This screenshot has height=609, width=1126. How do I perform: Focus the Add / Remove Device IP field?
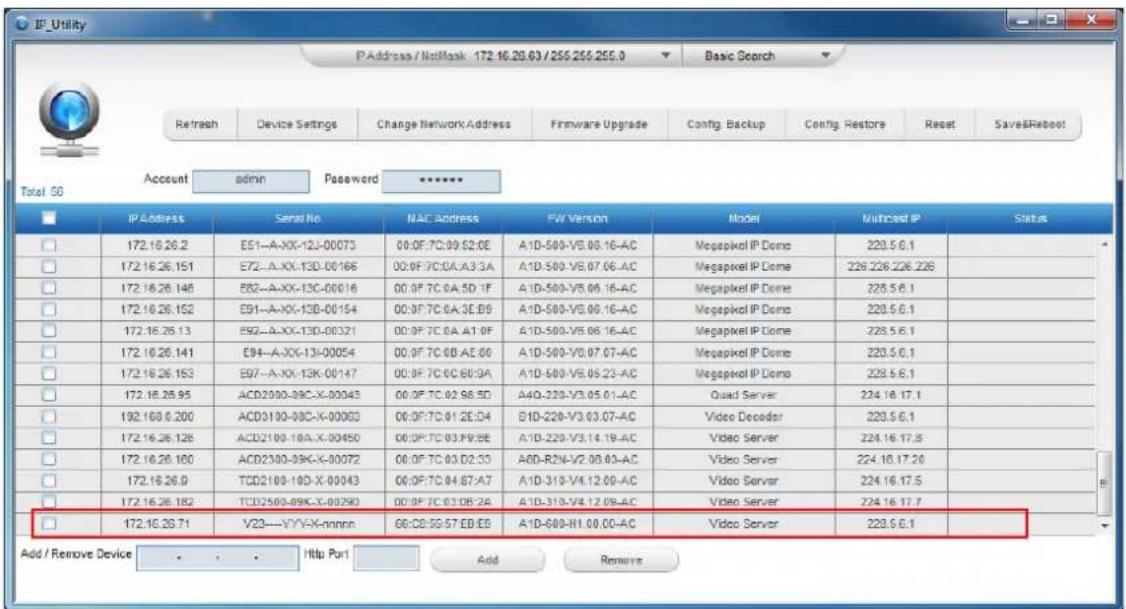point(218,558)
